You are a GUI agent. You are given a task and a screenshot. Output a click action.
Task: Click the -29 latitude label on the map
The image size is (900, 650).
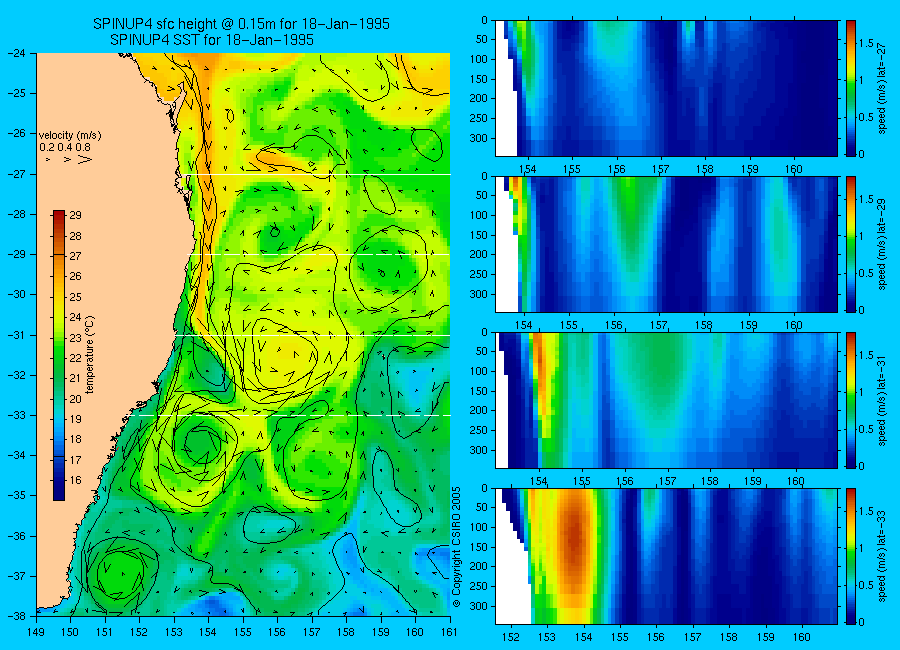pyautogui.click(x=16, y=254)
